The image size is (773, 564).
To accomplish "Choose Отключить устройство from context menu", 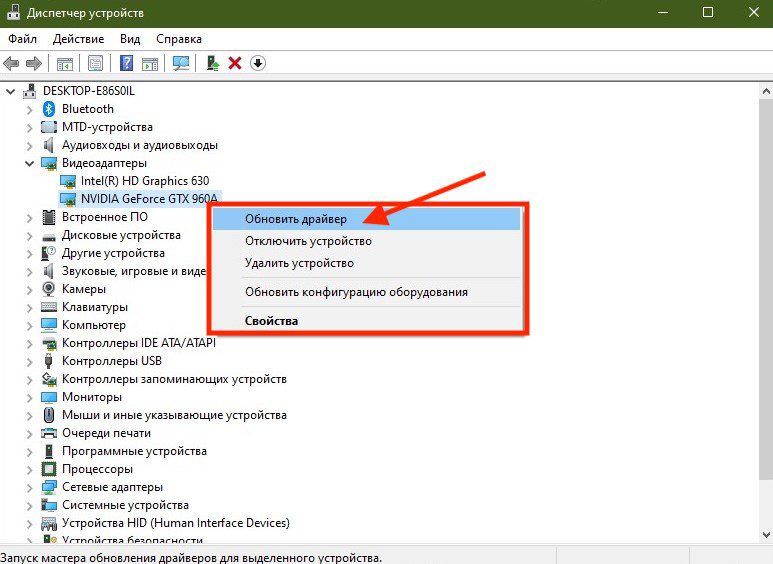I will (x=366, y=241).
